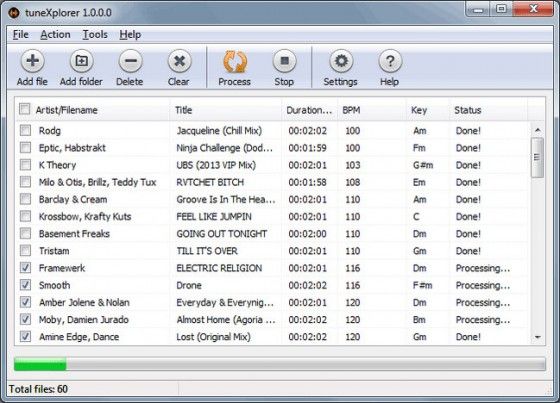This screenshot has width=560, height=403.
Task: Toggle the select-all checkbox in header
Action: click(25, 109)
